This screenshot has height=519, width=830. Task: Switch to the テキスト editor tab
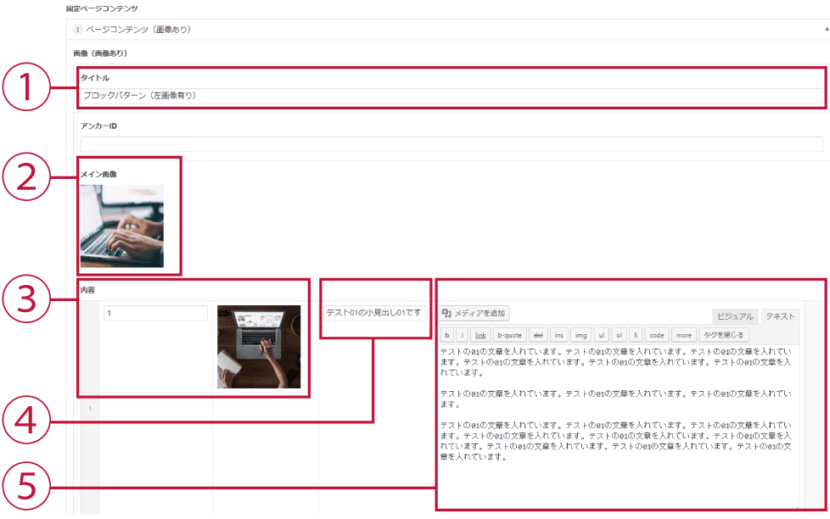[780, 315]
